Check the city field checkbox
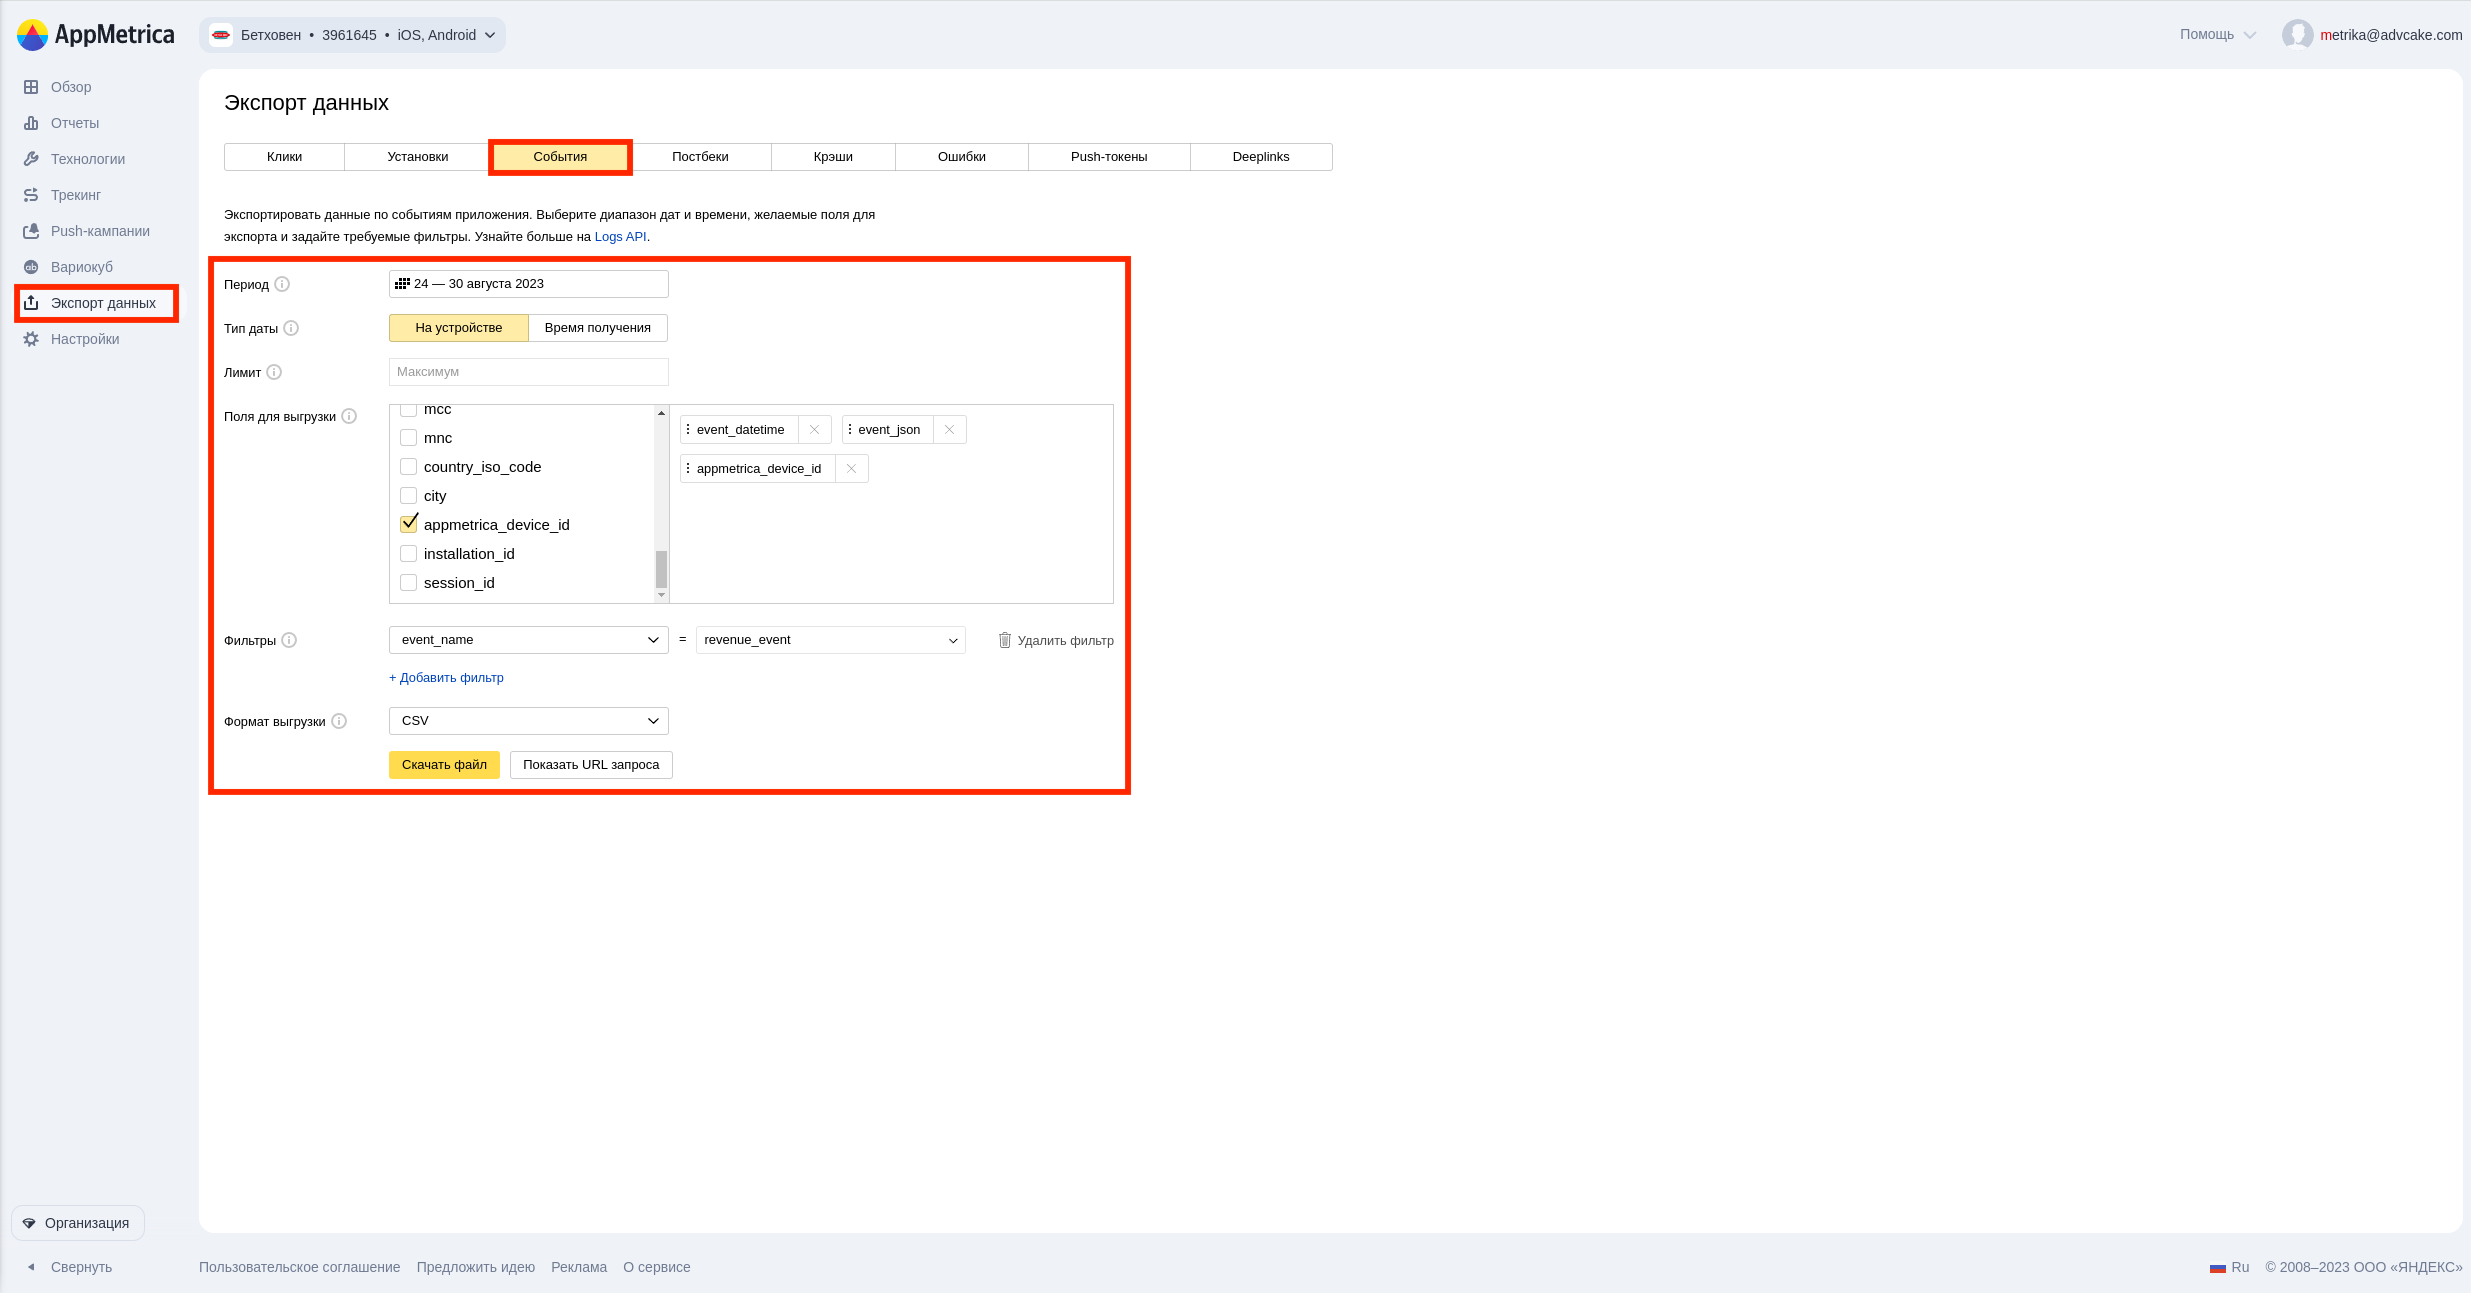This screenshot has height=1293, width=2471. (408, 496)
